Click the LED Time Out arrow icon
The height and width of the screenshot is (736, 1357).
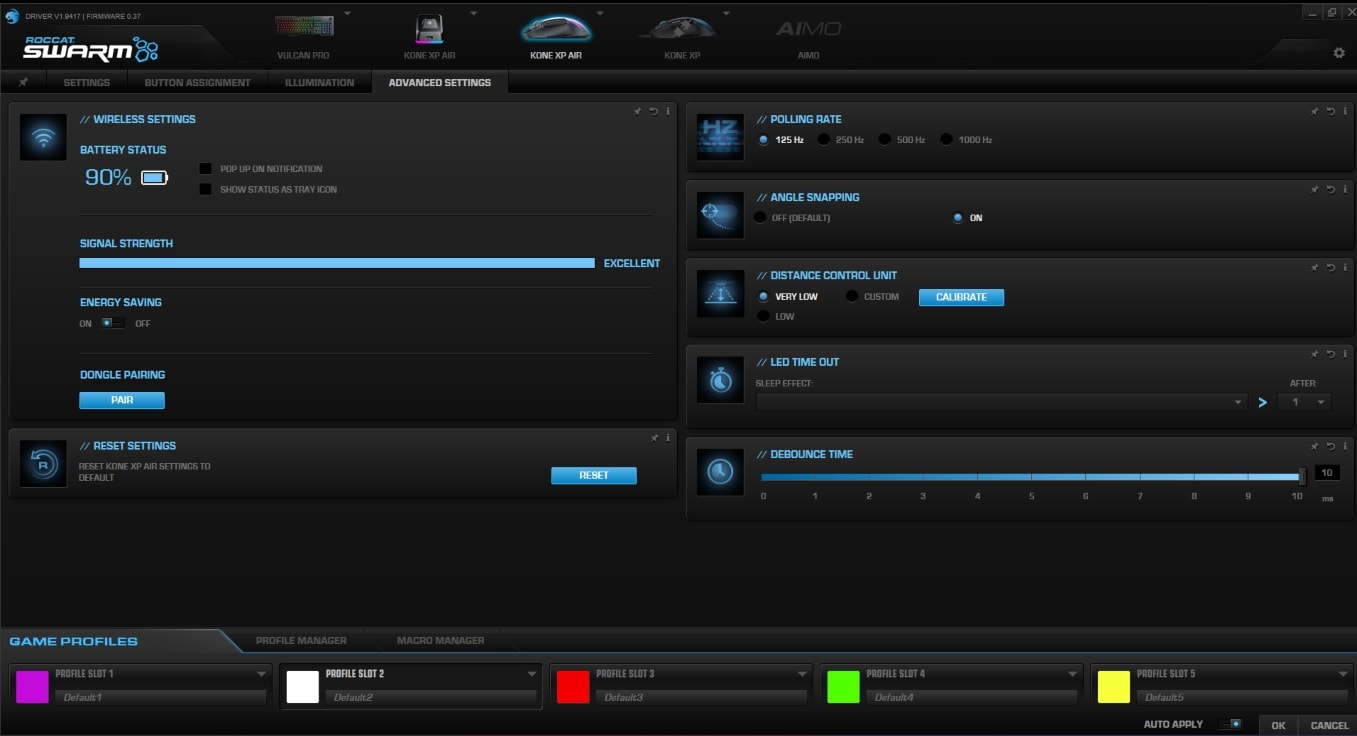click(1262, 402)
